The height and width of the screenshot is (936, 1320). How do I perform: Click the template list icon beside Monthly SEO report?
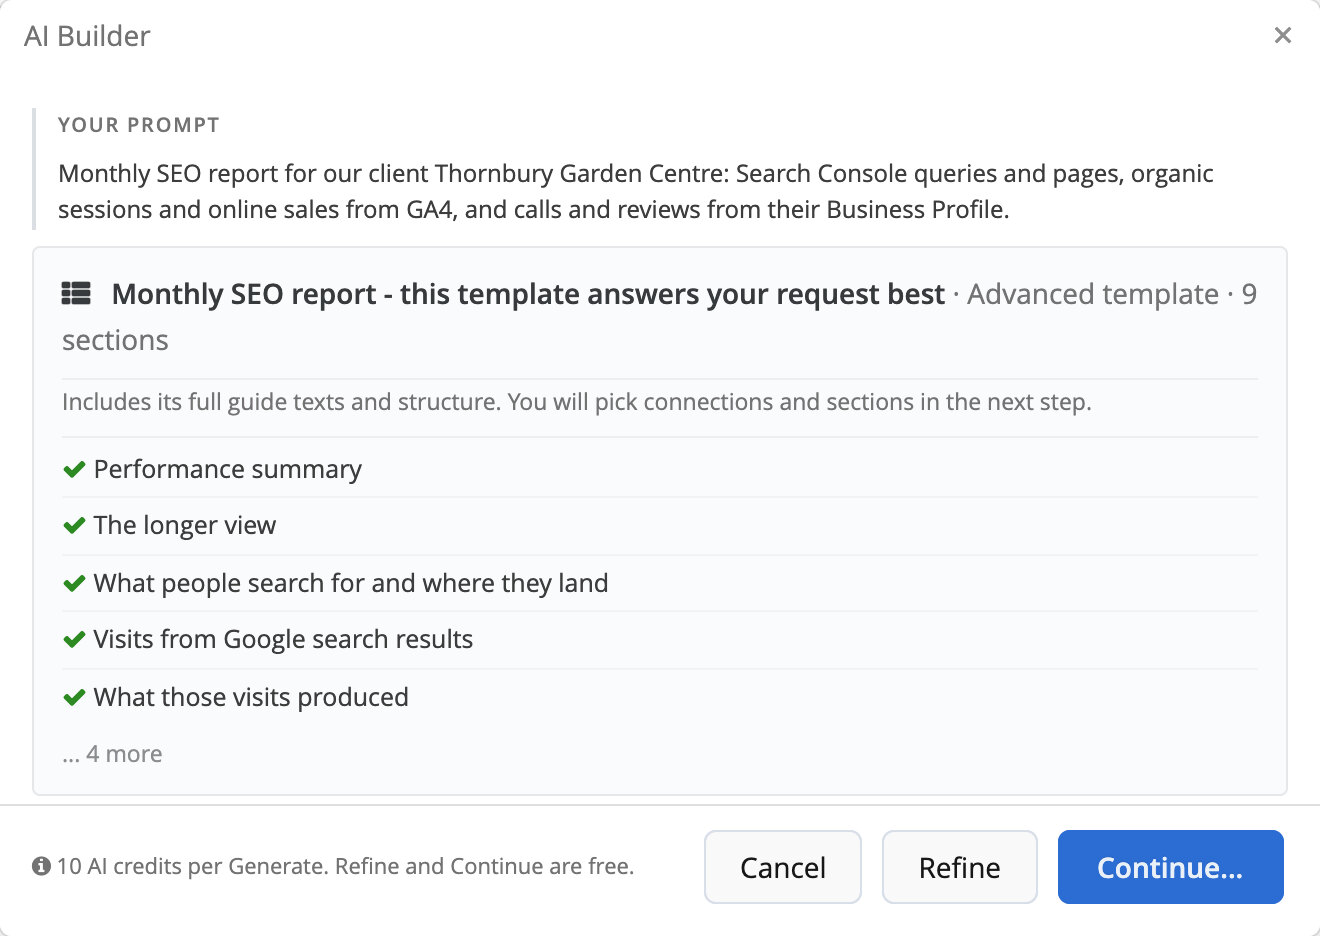(76, 294)
